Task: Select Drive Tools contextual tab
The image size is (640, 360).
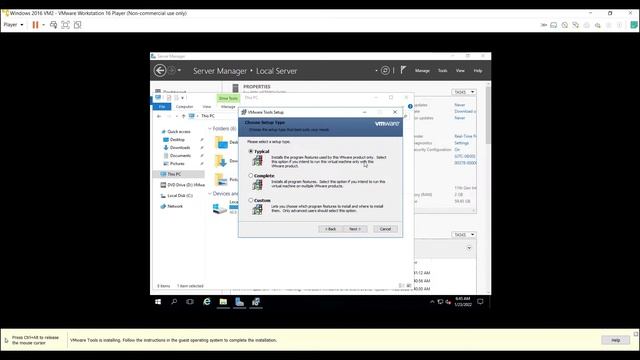Action: [x=228, y=98]
